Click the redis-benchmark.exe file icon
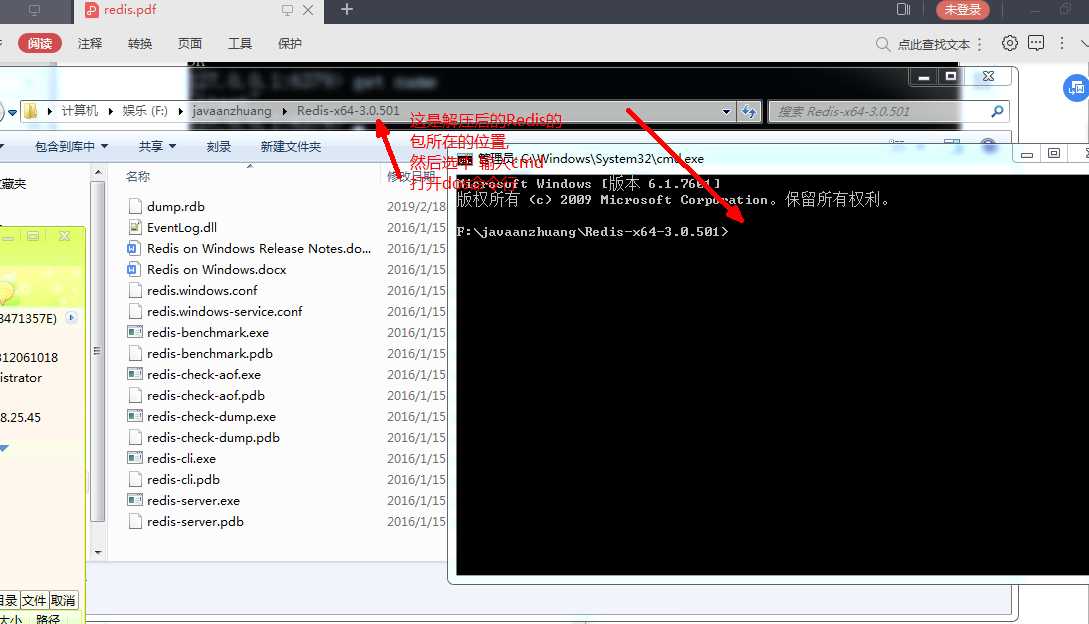Screen dimensions: 1089x624 [135, 332]
